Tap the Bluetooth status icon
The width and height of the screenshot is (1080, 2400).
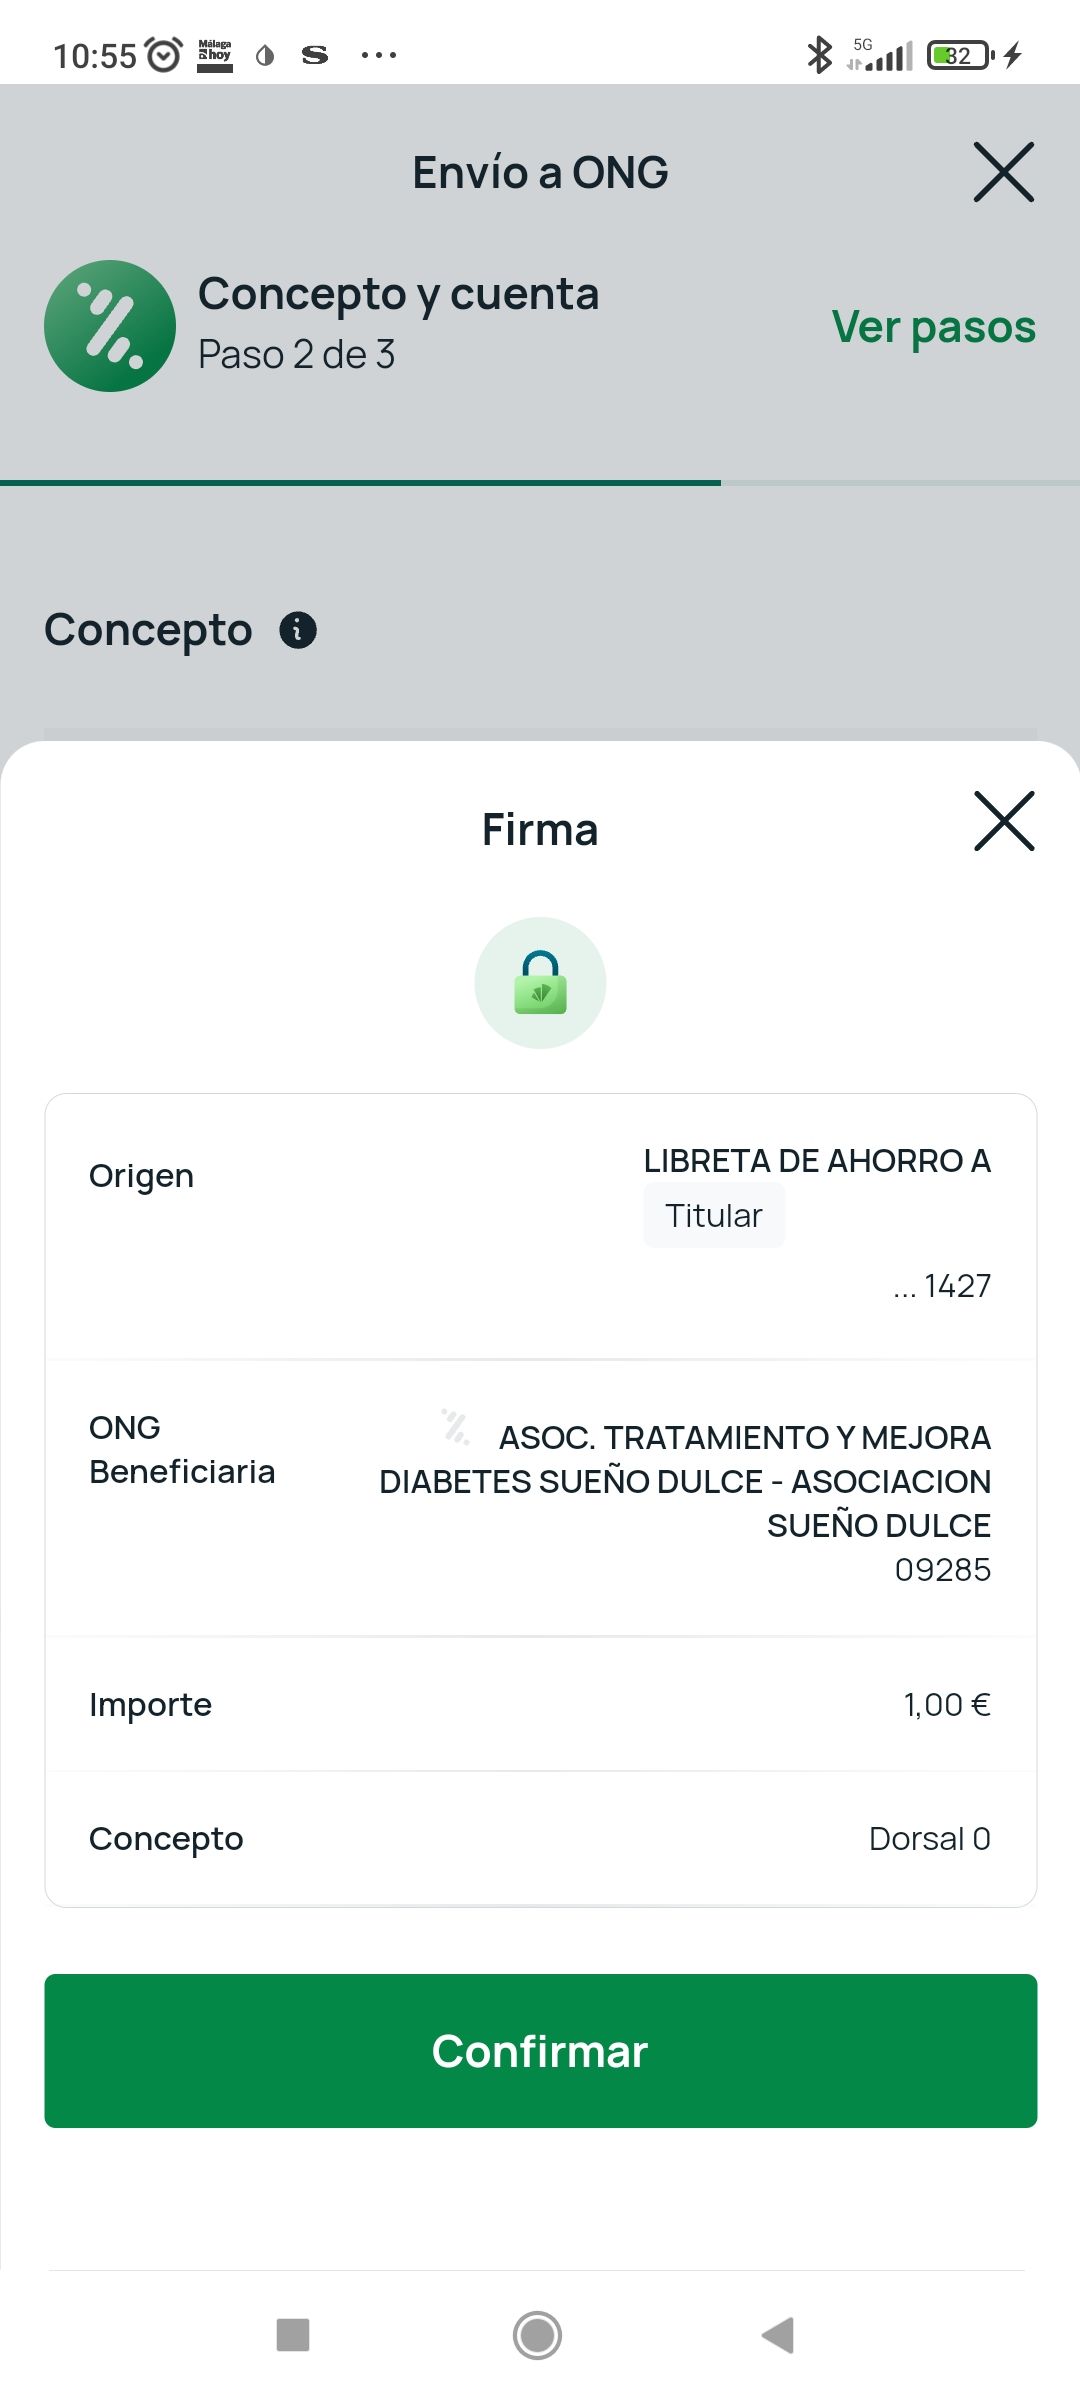tap(819, 55)
